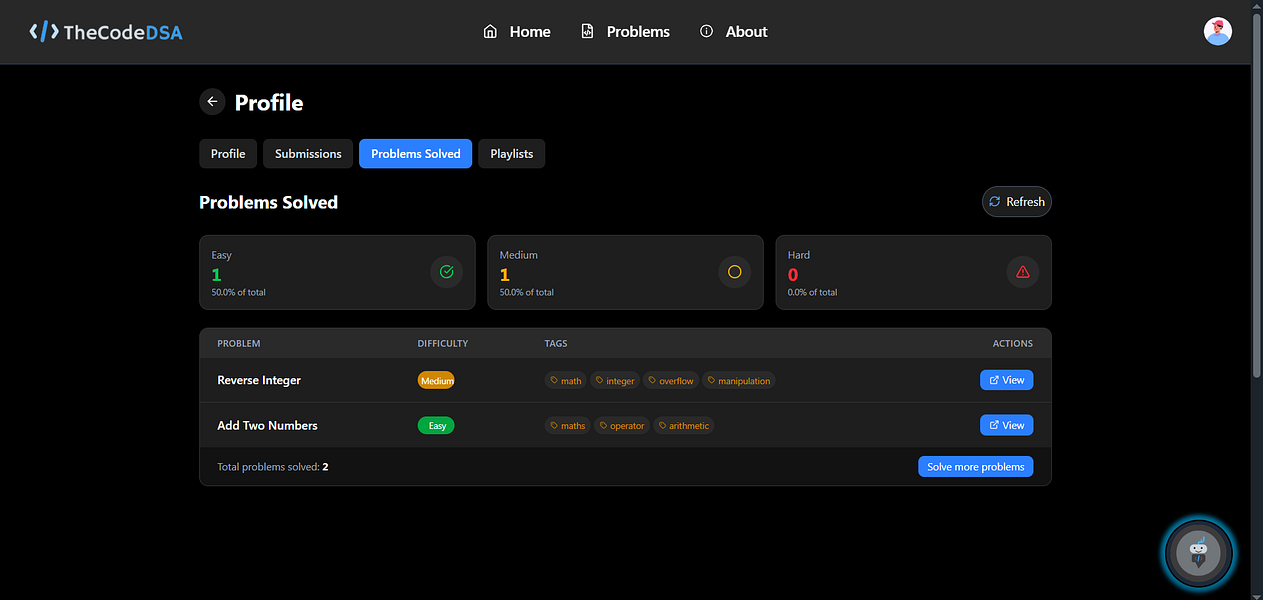Click the Add Two Numbers problem name
Viewport: 1263px width, 600px height.
(267, 425)
